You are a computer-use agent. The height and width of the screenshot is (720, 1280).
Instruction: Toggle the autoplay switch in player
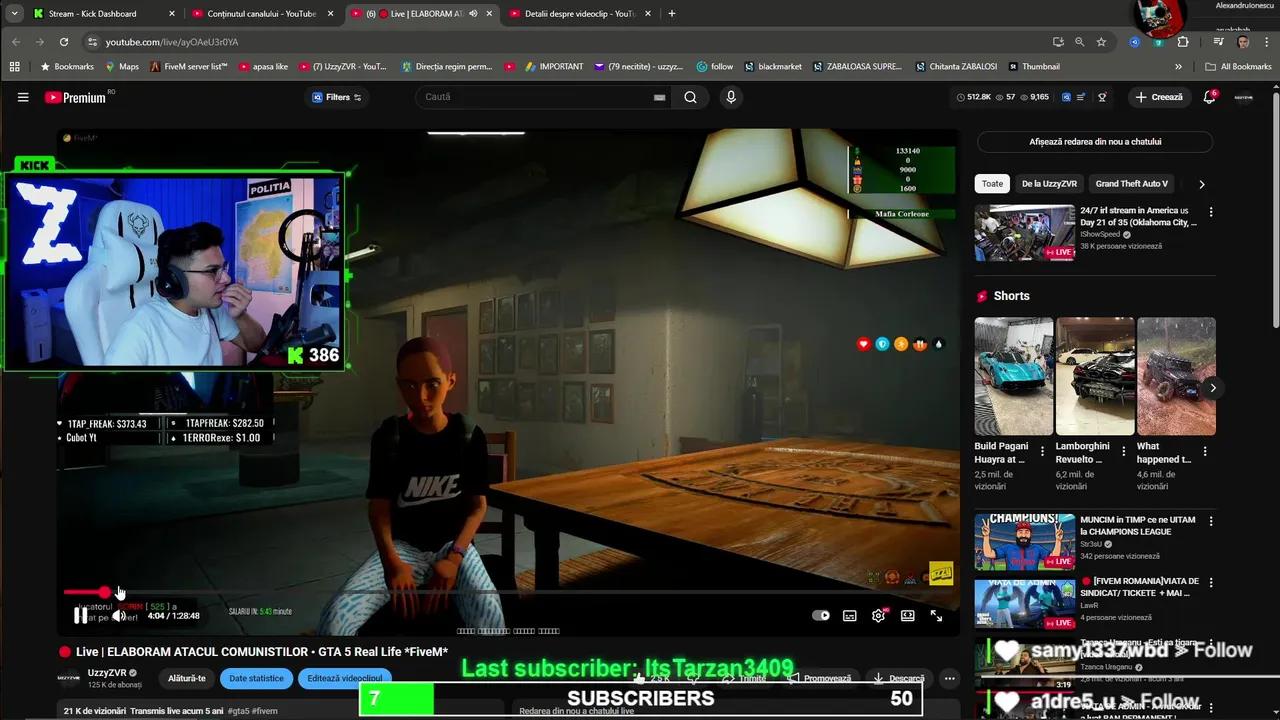pos(821,616)
